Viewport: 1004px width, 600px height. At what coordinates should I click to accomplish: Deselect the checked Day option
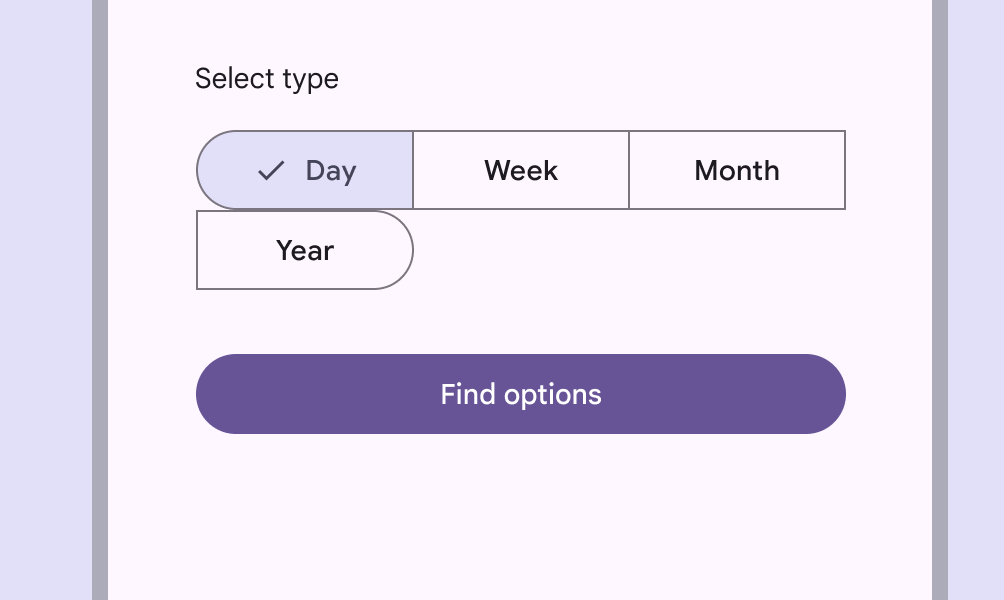pos(305,170)
